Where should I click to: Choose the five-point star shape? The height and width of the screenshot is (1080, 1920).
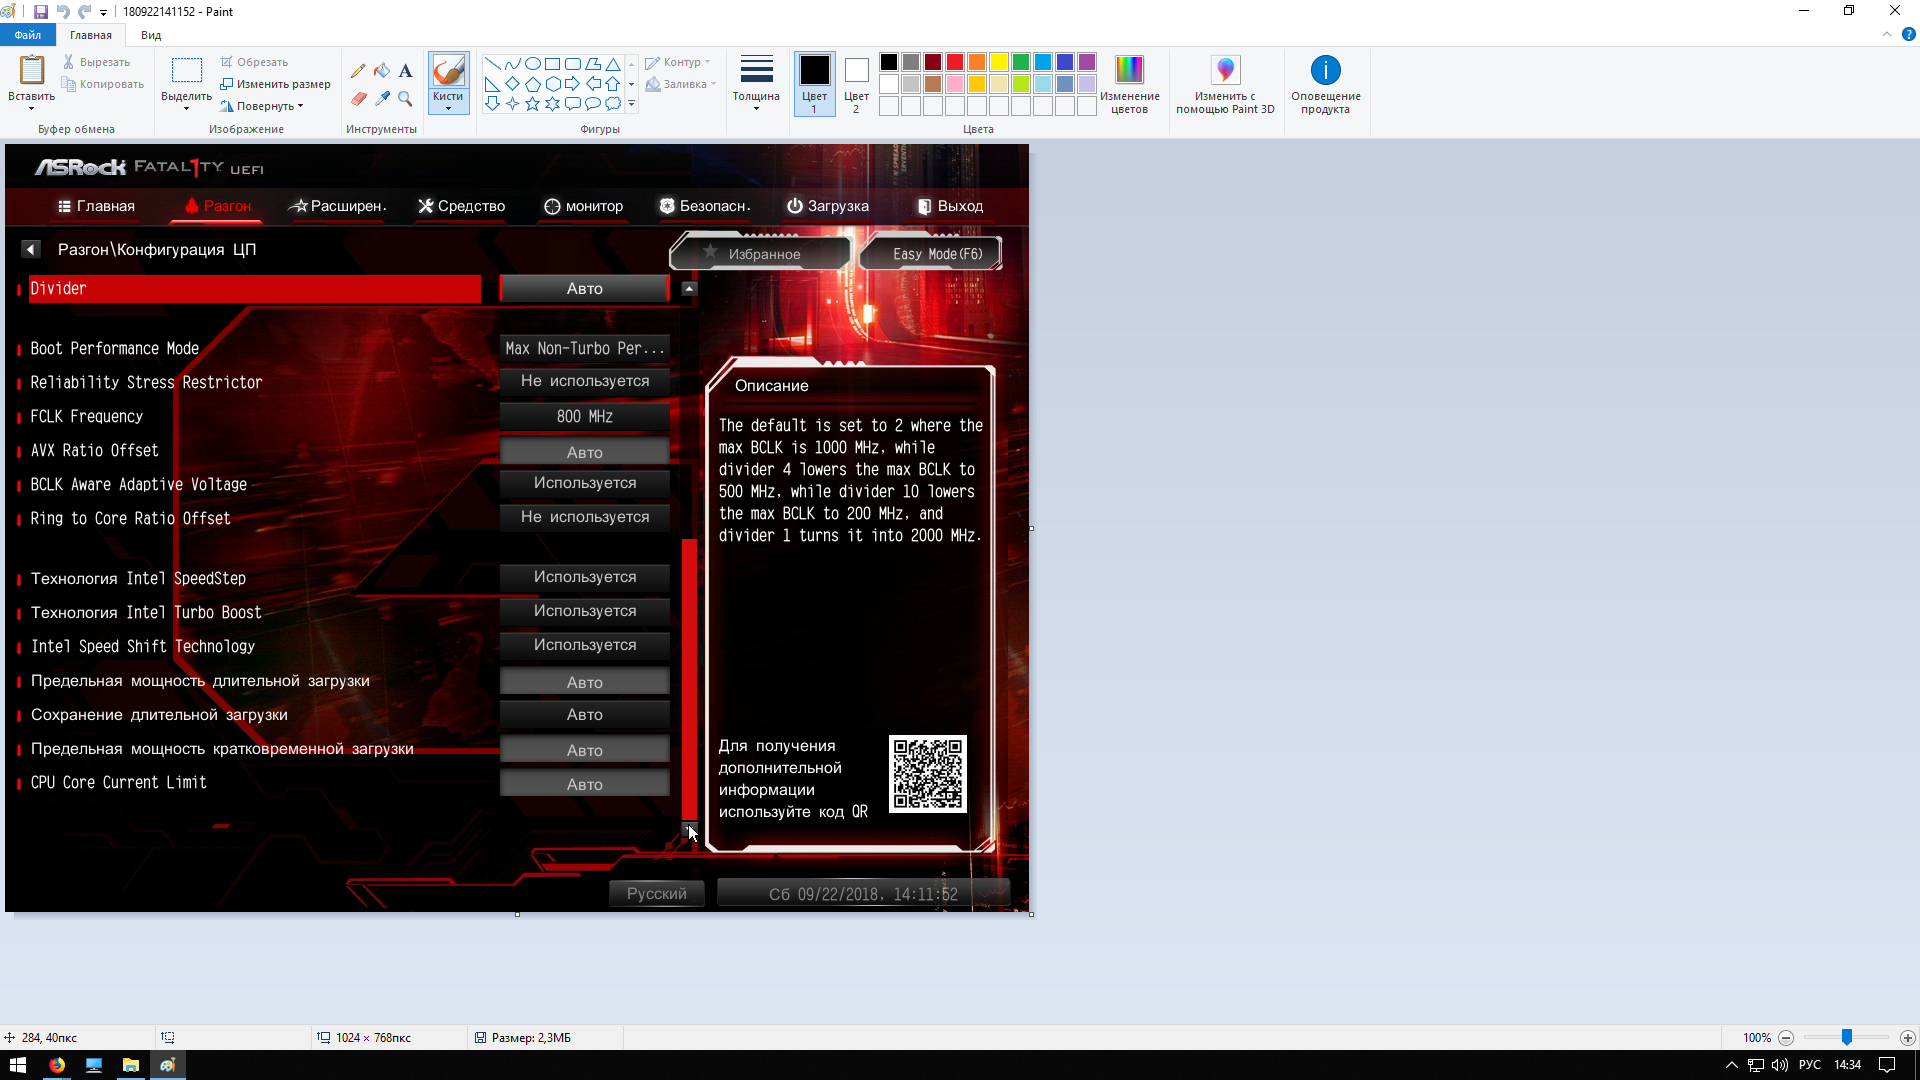point(532,104)
